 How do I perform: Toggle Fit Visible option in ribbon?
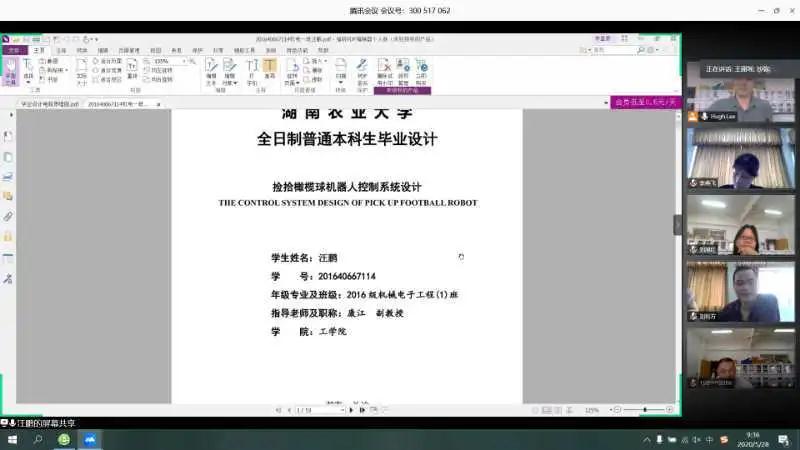pos(107,80)
